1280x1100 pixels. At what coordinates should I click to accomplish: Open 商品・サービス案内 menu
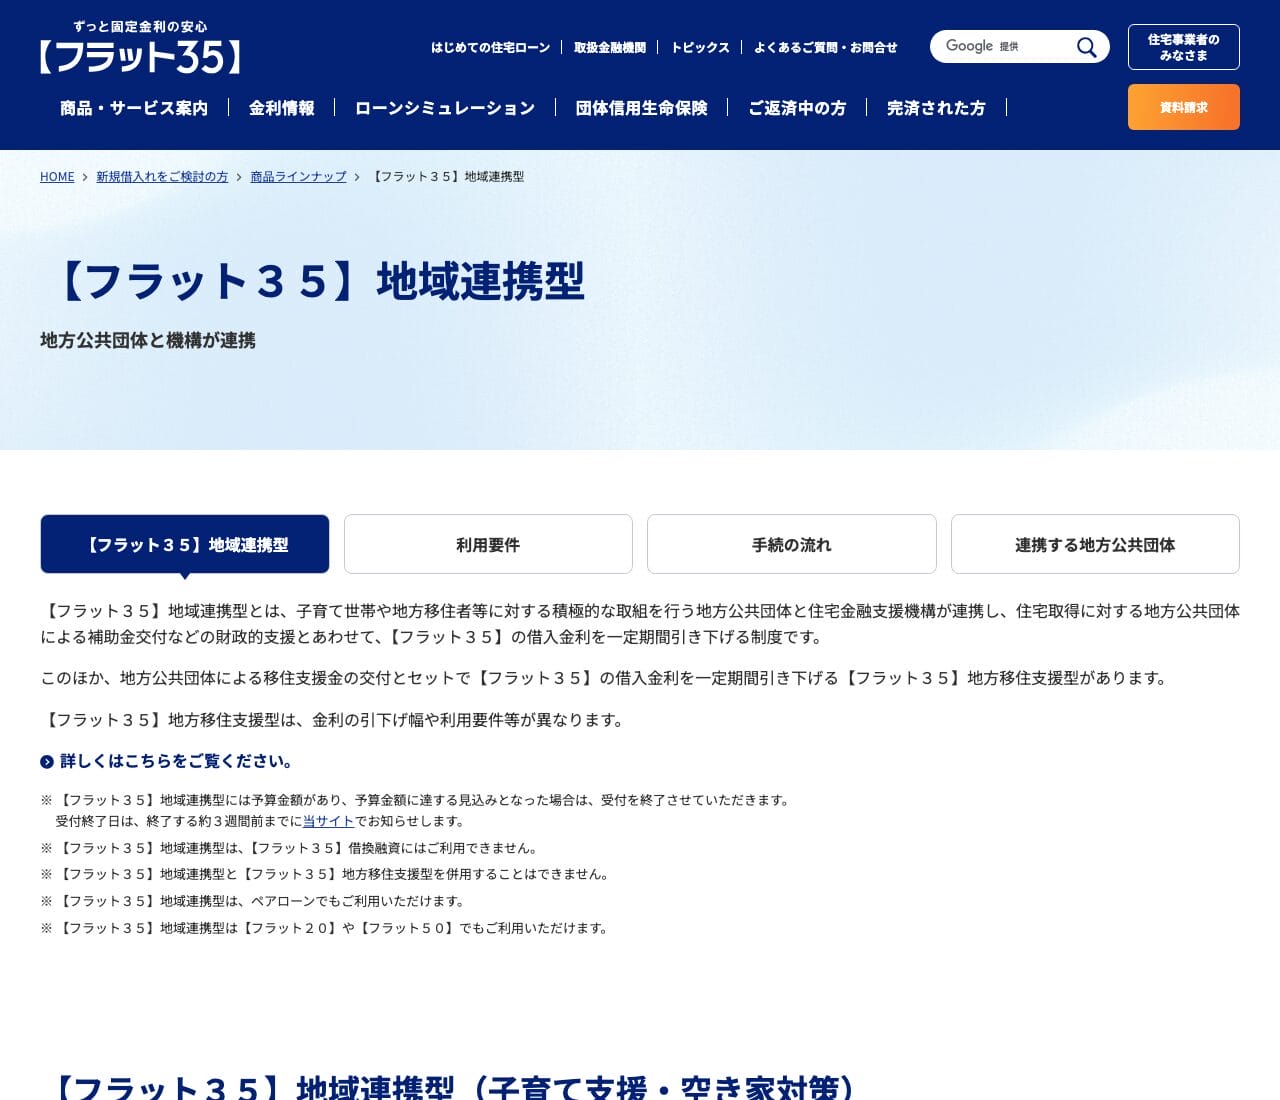[134, 108]
